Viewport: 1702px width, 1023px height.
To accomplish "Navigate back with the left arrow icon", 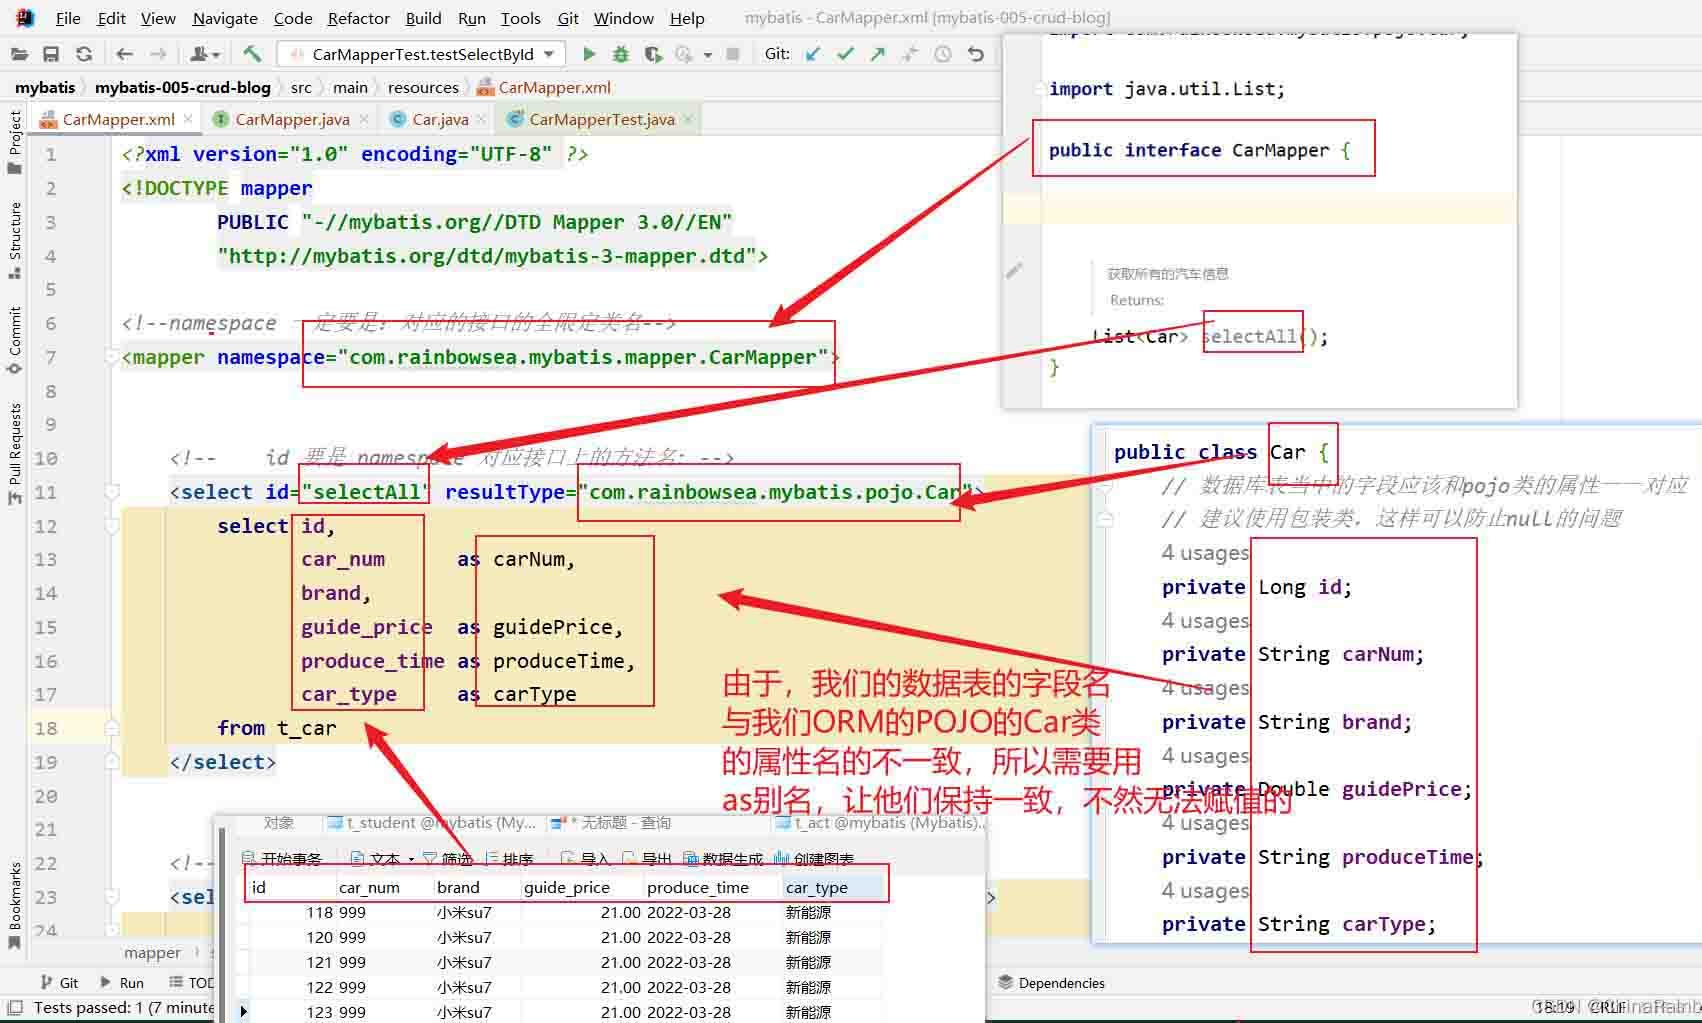I will coord(124,54).
